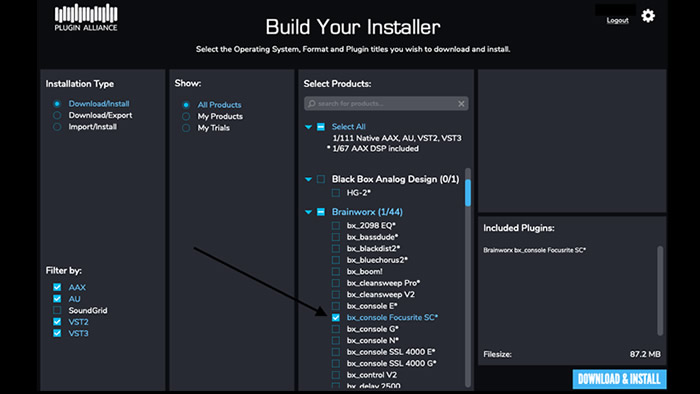Uncheck the AAX format filter
This screenshot has width=700, height=394.
click(57, 287)
